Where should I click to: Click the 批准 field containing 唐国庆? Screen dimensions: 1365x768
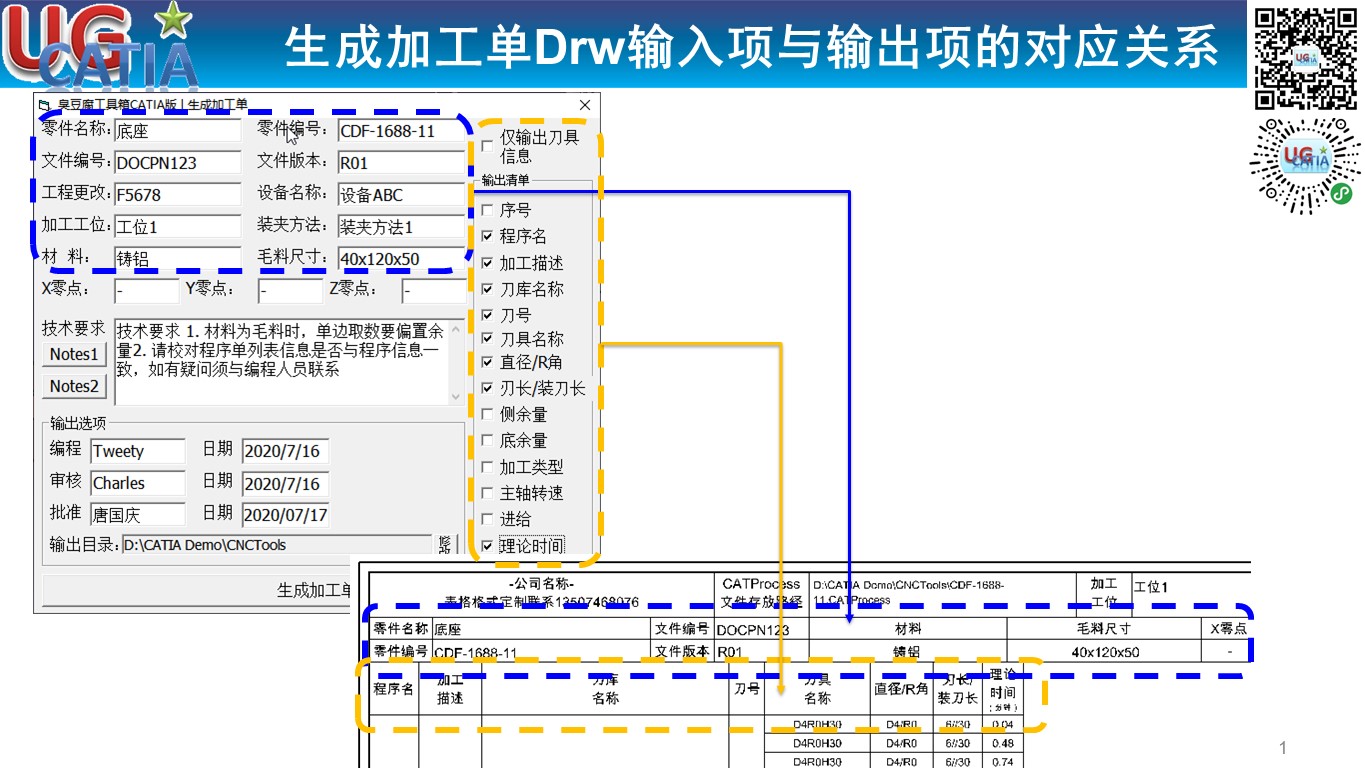click(x=138, y=515)
